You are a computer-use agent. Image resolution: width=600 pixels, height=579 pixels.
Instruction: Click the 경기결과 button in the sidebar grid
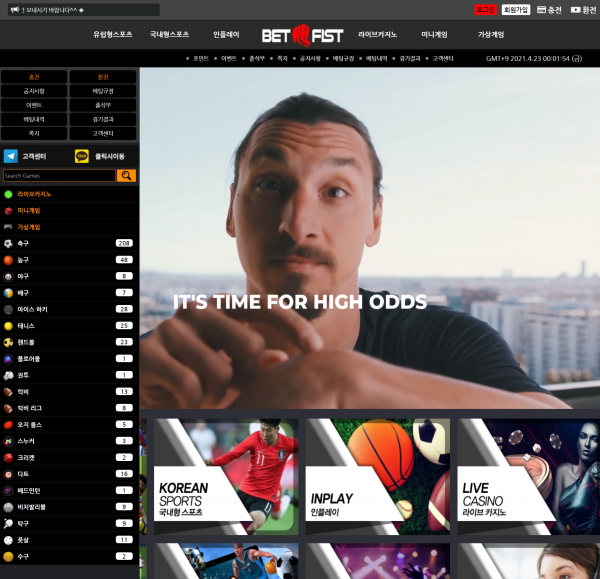[x=103, y=119]
